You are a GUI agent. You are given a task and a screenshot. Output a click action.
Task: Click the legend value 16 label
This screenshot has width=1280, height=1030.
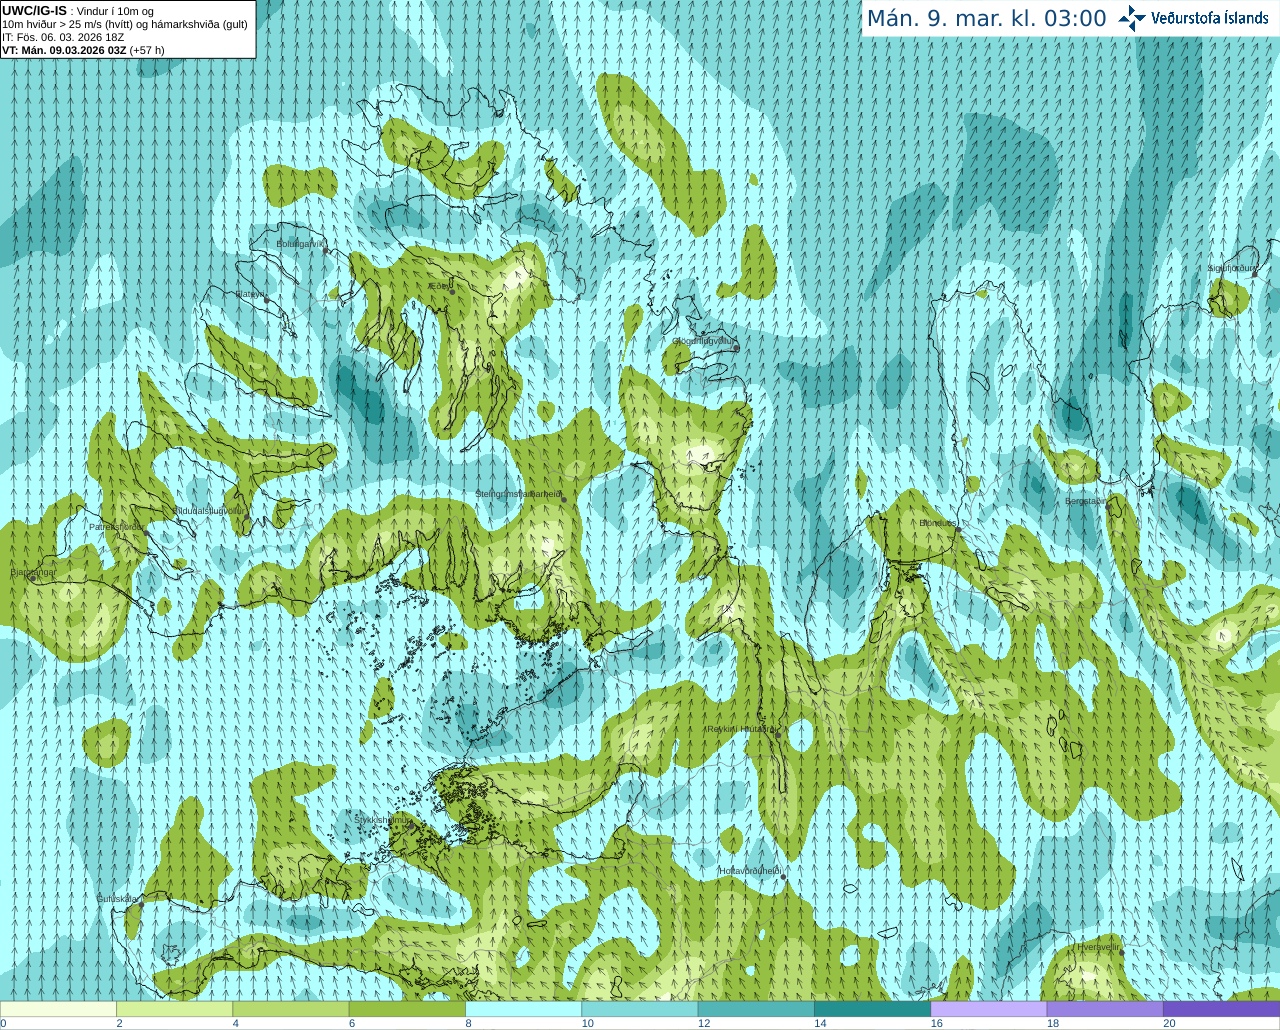pyautogui.click(x=936, y=1023)
